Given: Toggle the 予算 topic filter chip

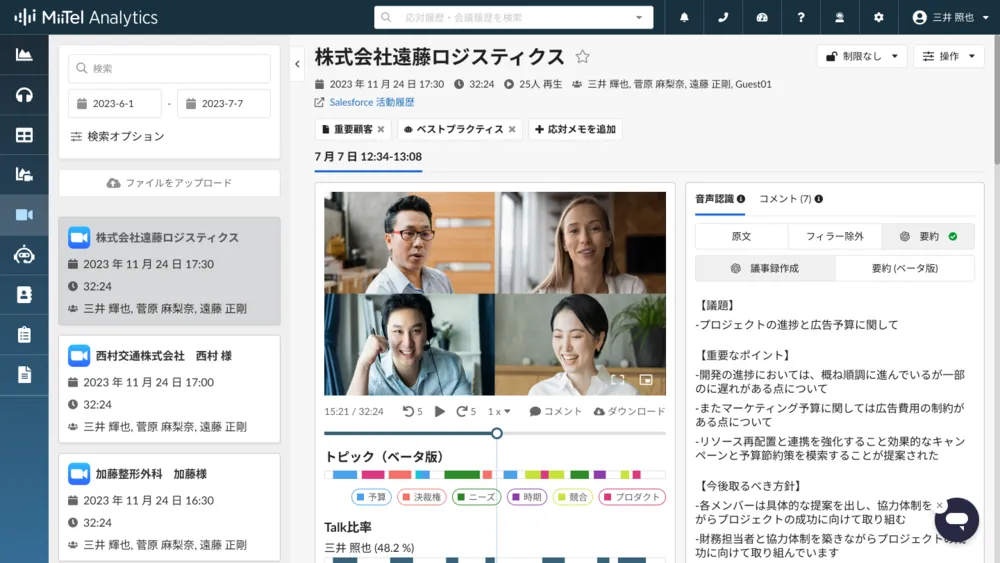Looking at the screenshot, I should pyautogui.click(x=371, y=497).
